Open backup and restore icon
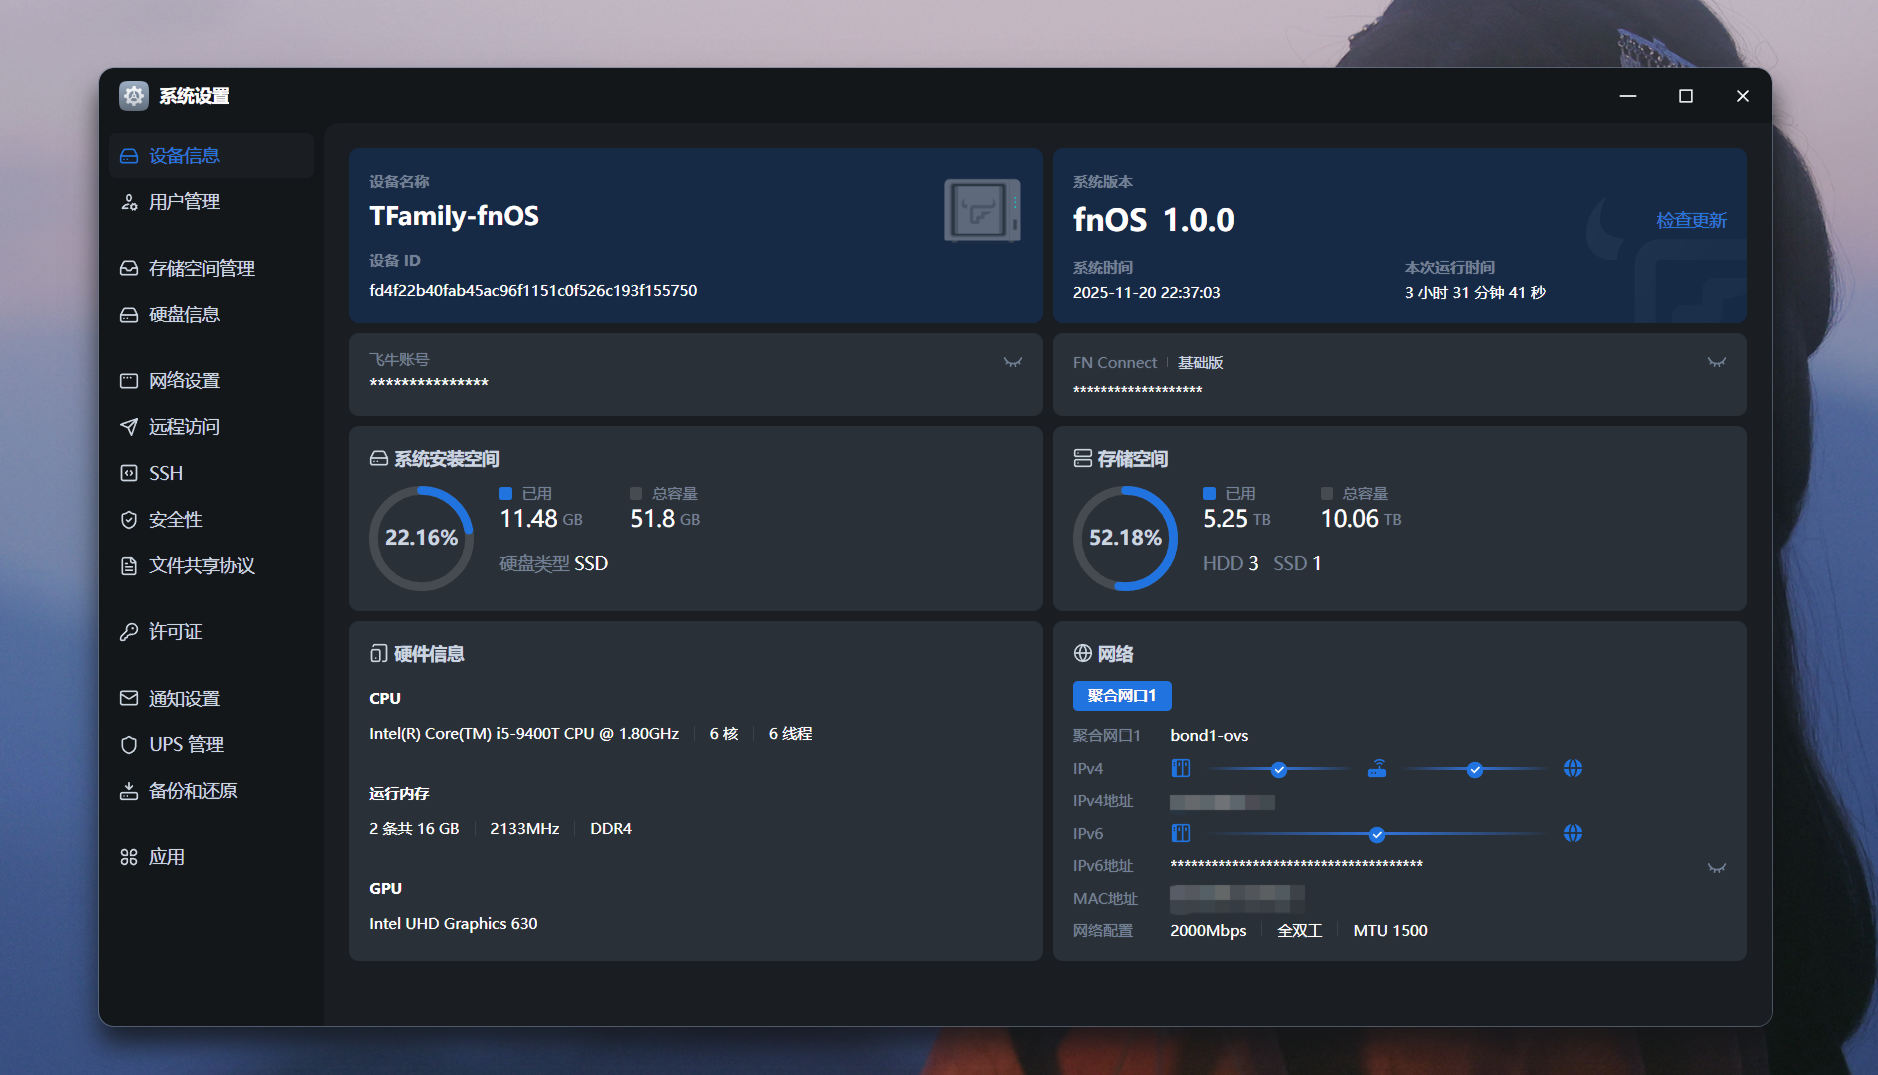1878x1075 pixels. pyautogui.click(x=129, y=791)
